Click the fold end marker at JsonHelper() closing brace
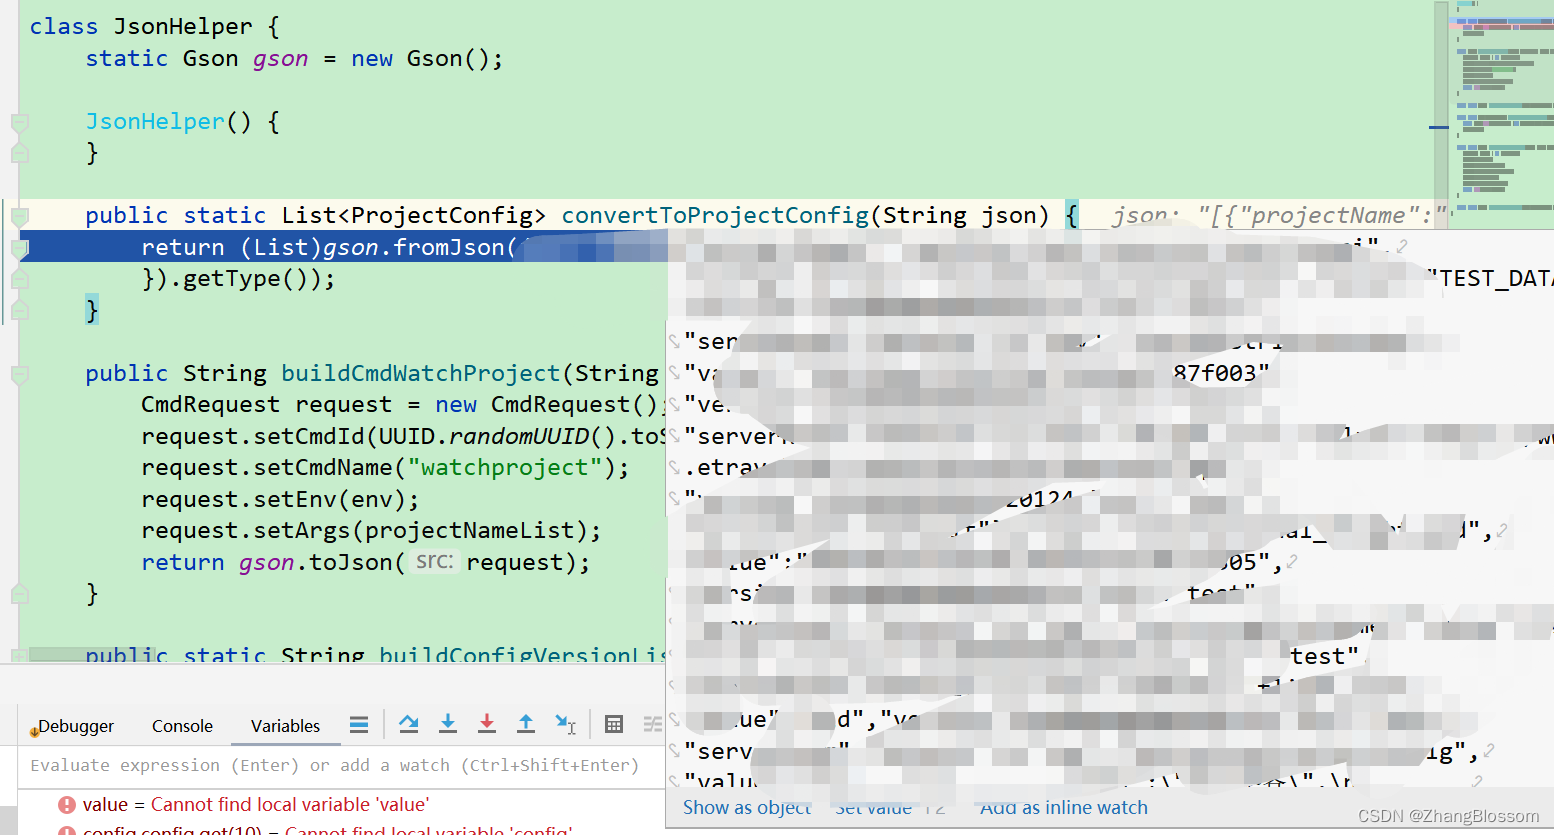The height and width of the screenshot is (835, 1554). pos(19,153)
